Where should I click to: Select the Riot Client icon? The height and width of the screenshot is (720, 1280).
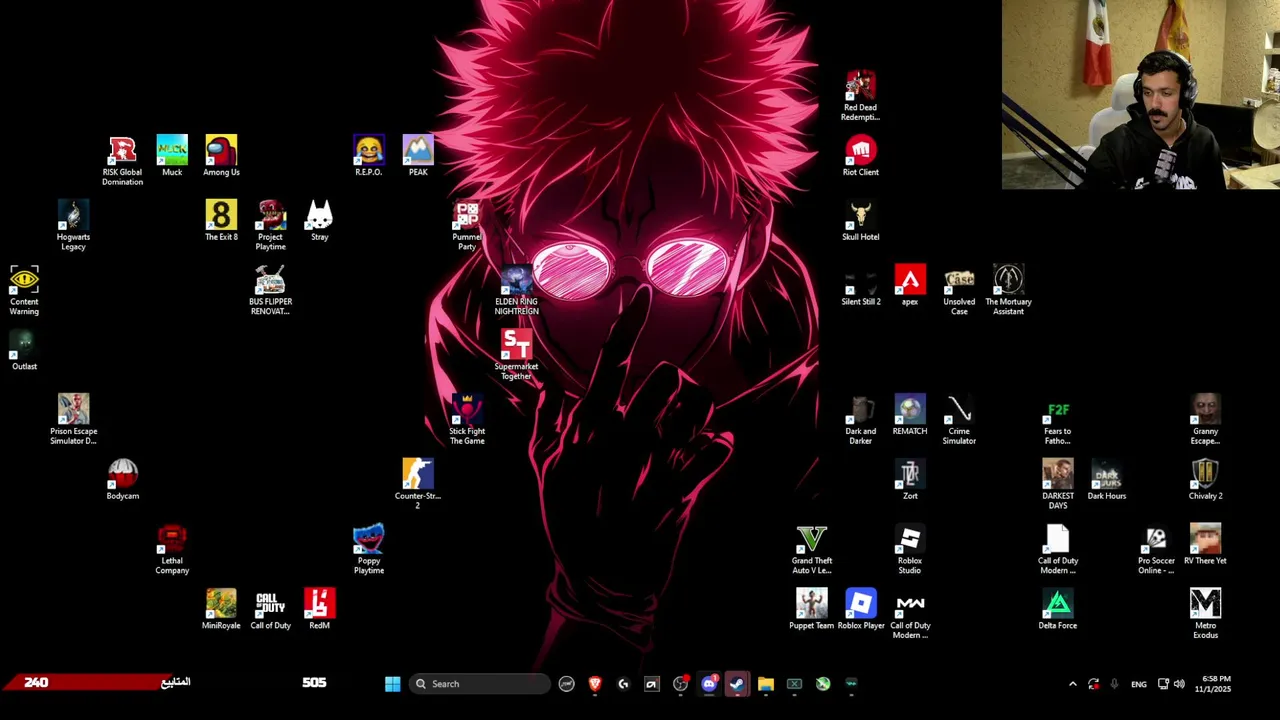coord(860,156)
